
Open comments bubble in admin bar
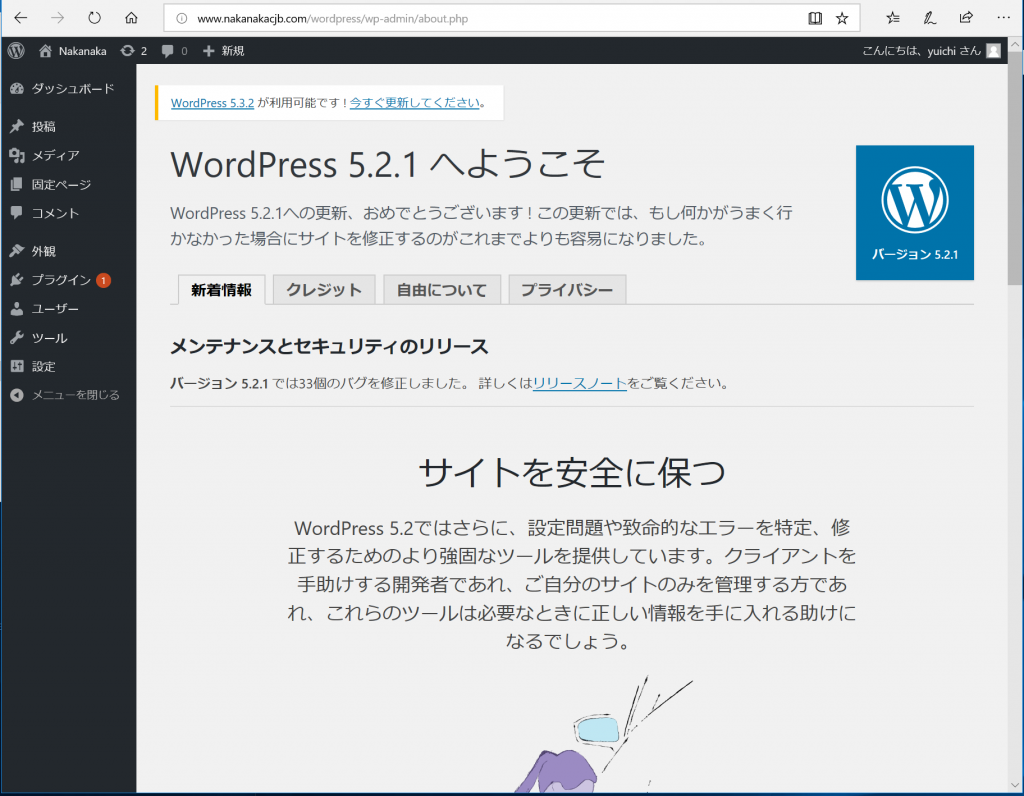[x=174, y=51]
